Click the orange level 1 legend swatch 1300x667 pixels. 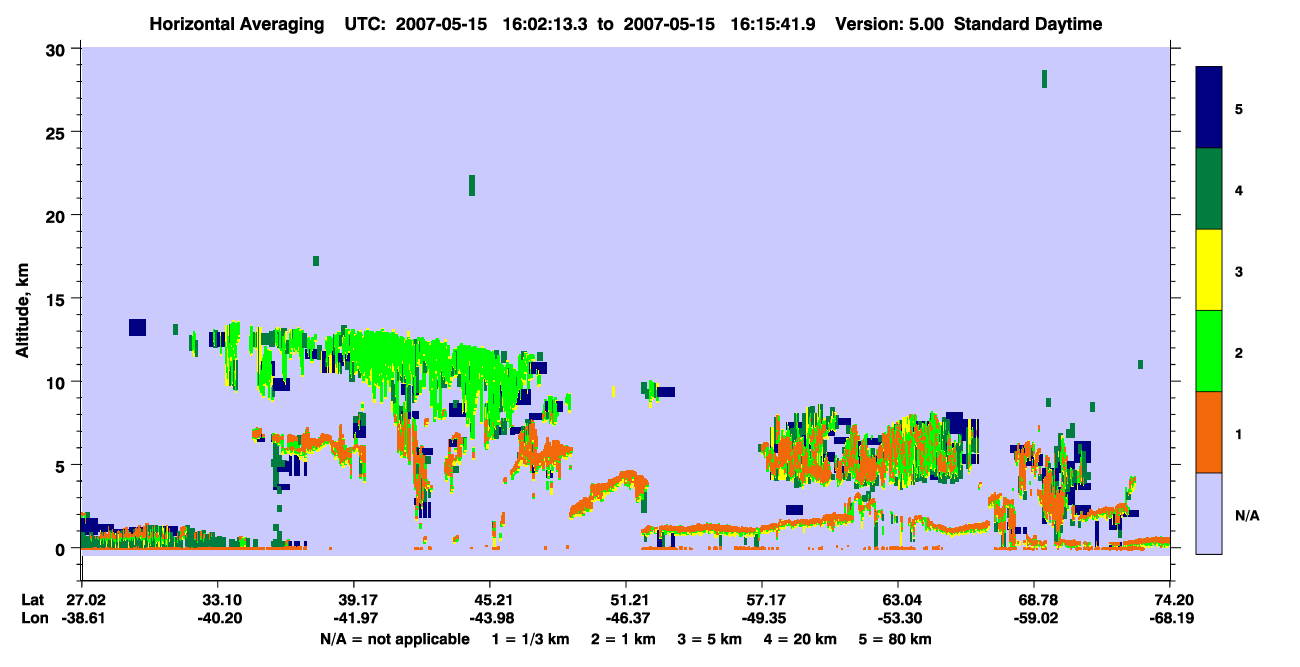click(x=1209, y=432)
